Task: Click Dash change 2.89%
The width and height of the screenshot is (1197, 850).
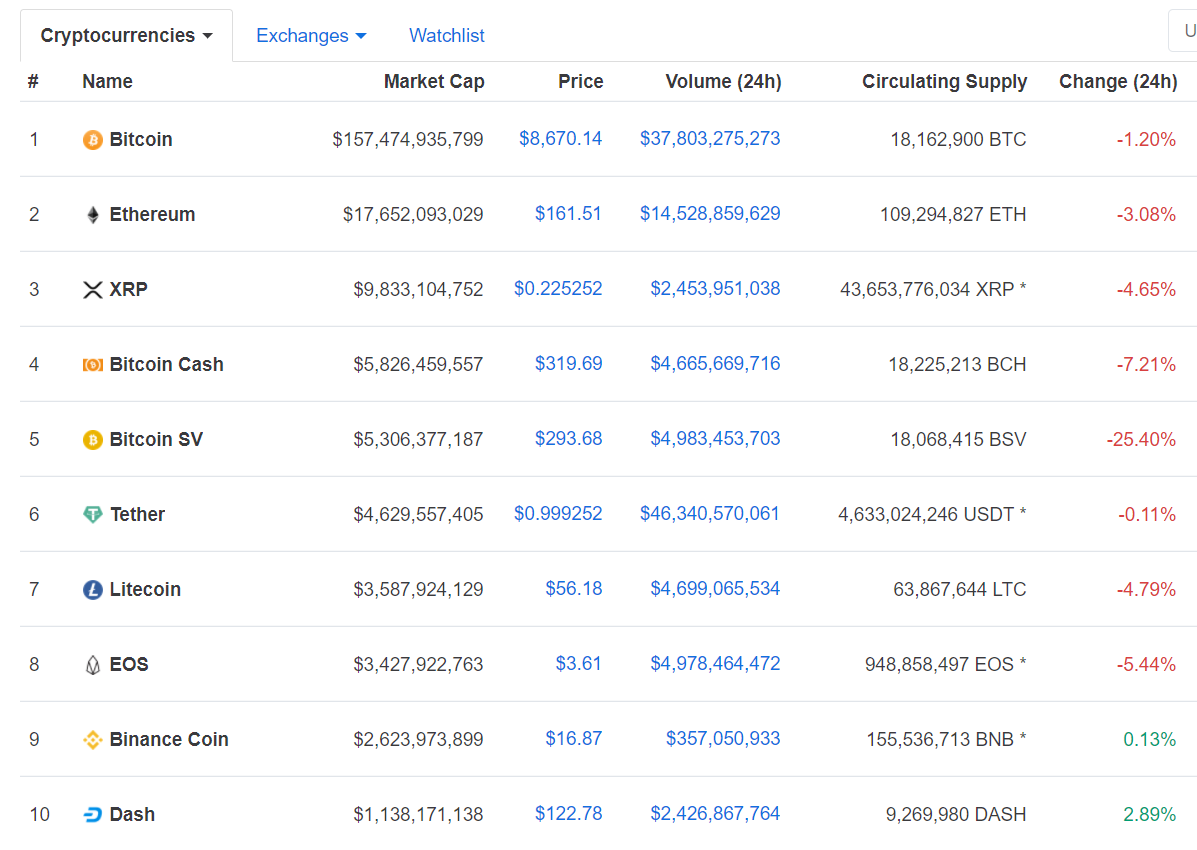Action: click(x=1150, y=815)
